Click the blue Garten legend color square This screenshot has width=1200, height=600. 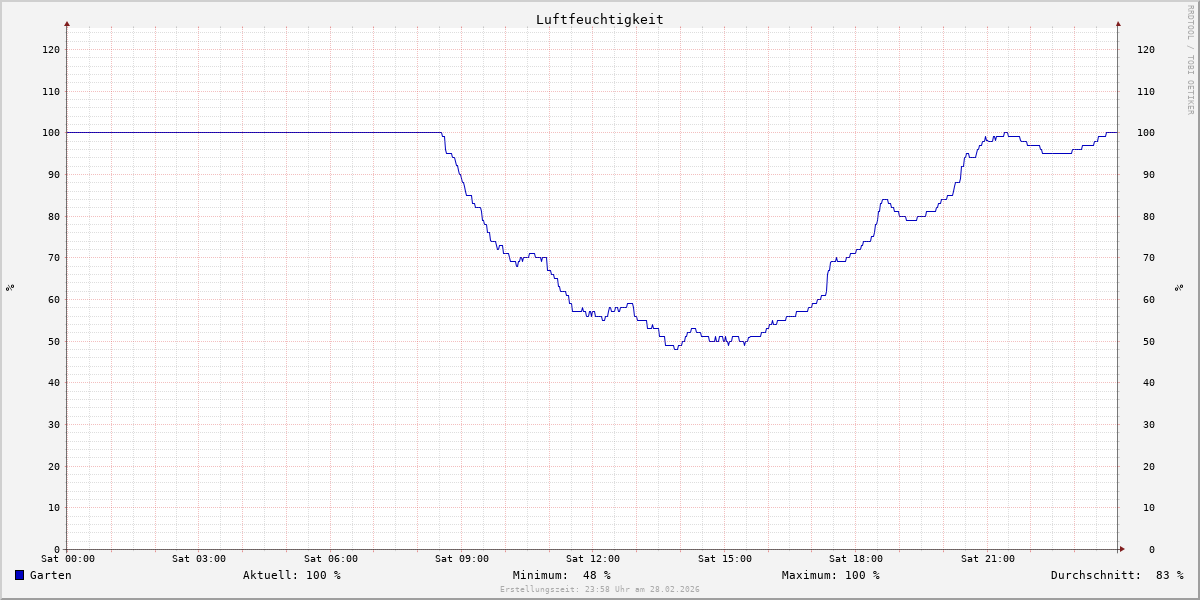click(19, 575)
